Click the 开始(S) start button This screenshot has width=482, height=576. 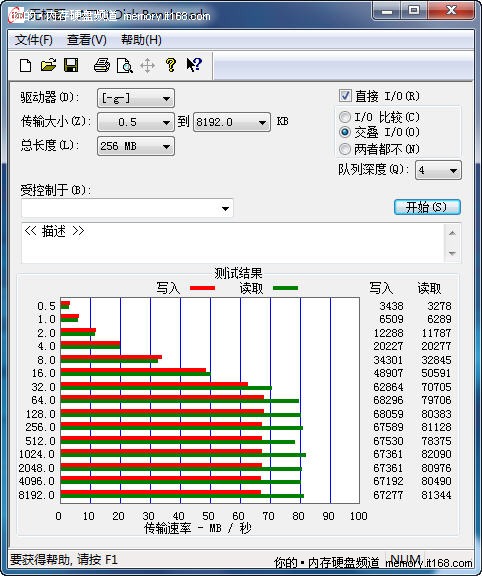pos(427,207)
